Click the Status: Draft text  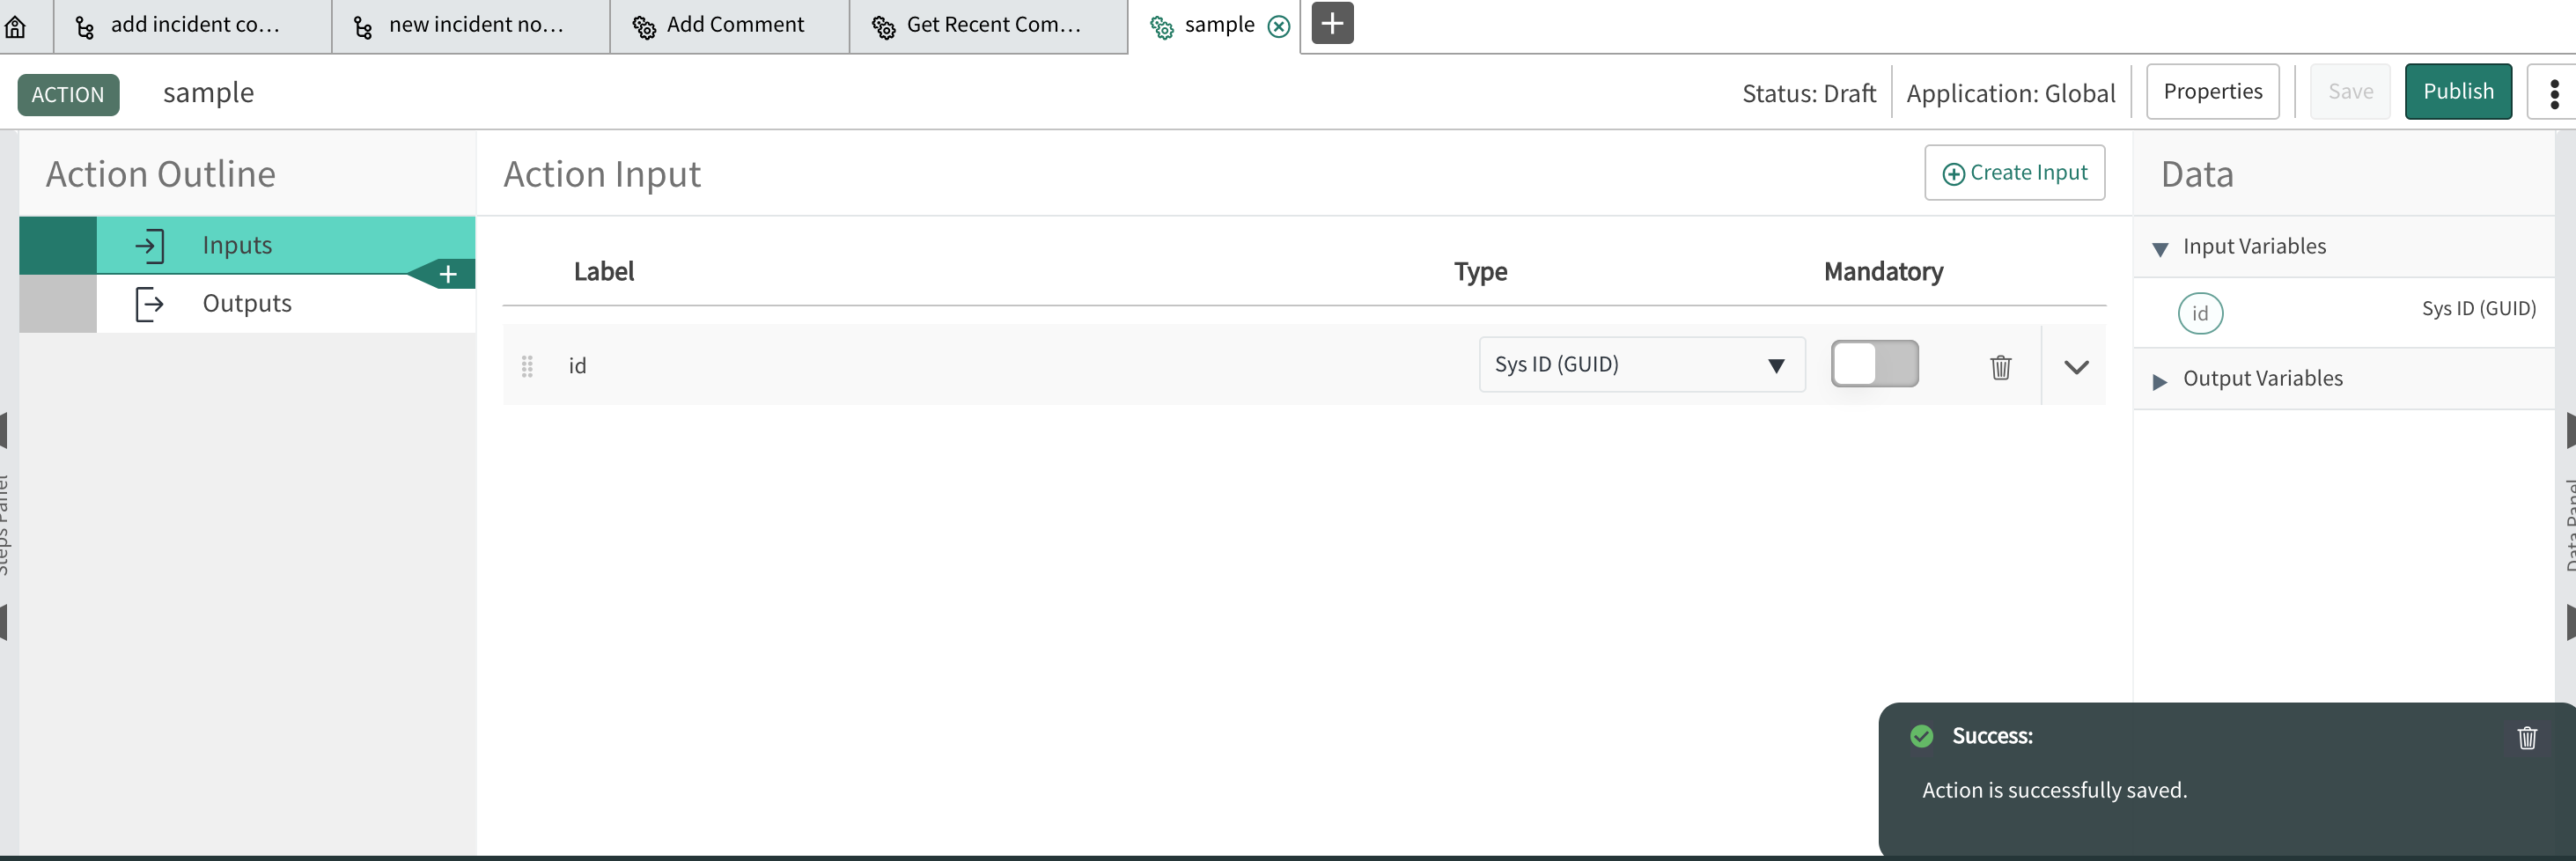[1808, 94]
